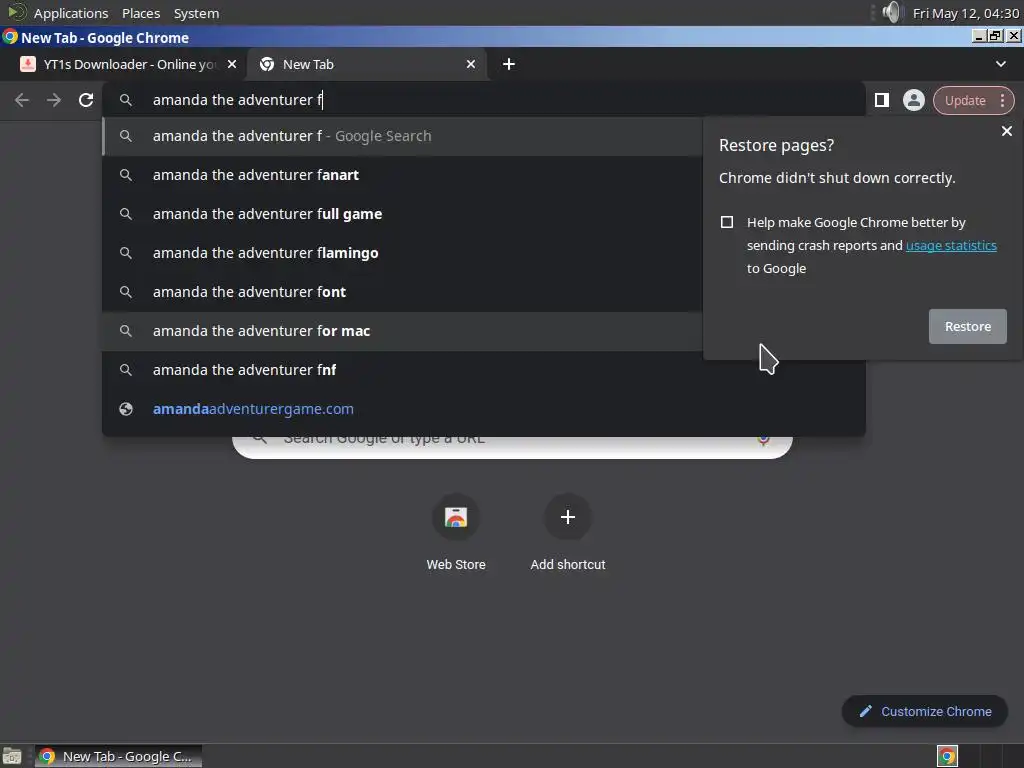The width and height of the screenshot is (1024, 768).
Task: Choose the 'amanda the adventurer font' suggestion
Action: tap(402, 292)
